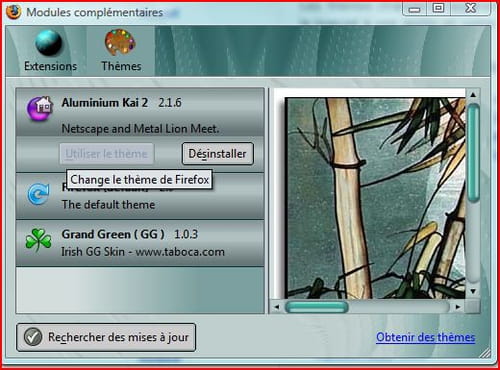Click the preview scroll up arrow

click(x=473, y=95)
